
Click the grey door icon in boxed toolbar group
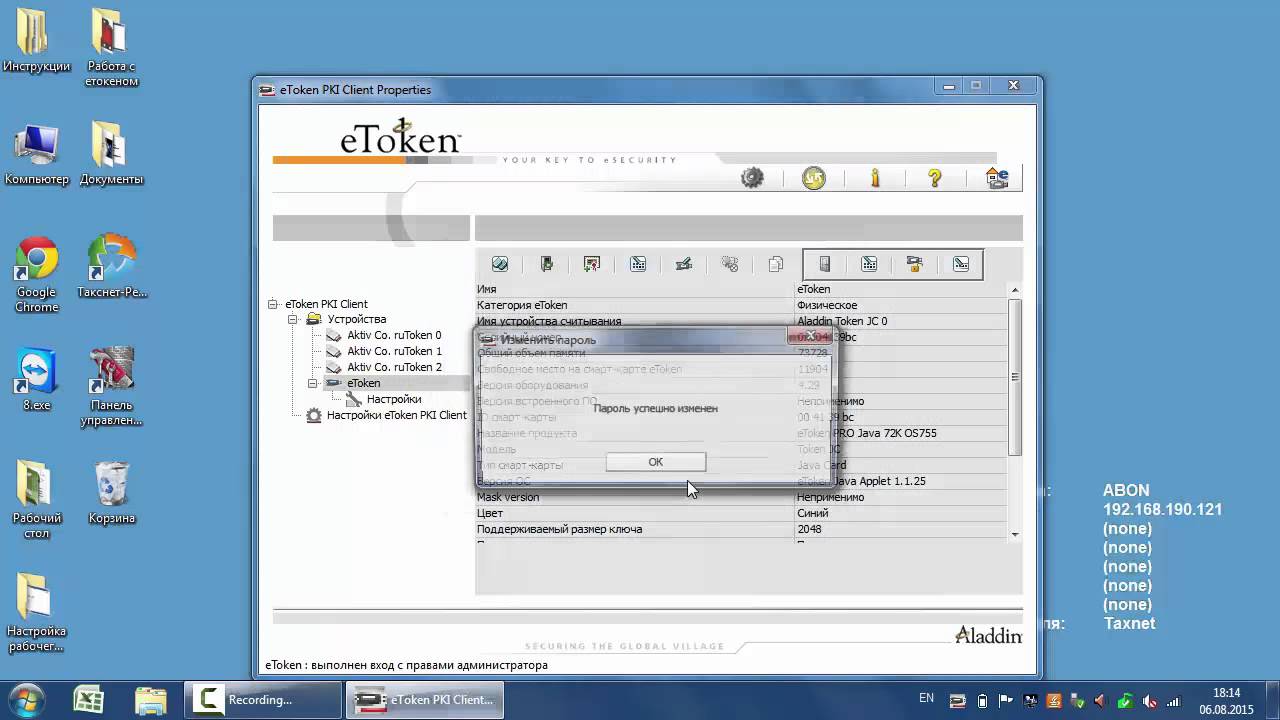point(824,264)
